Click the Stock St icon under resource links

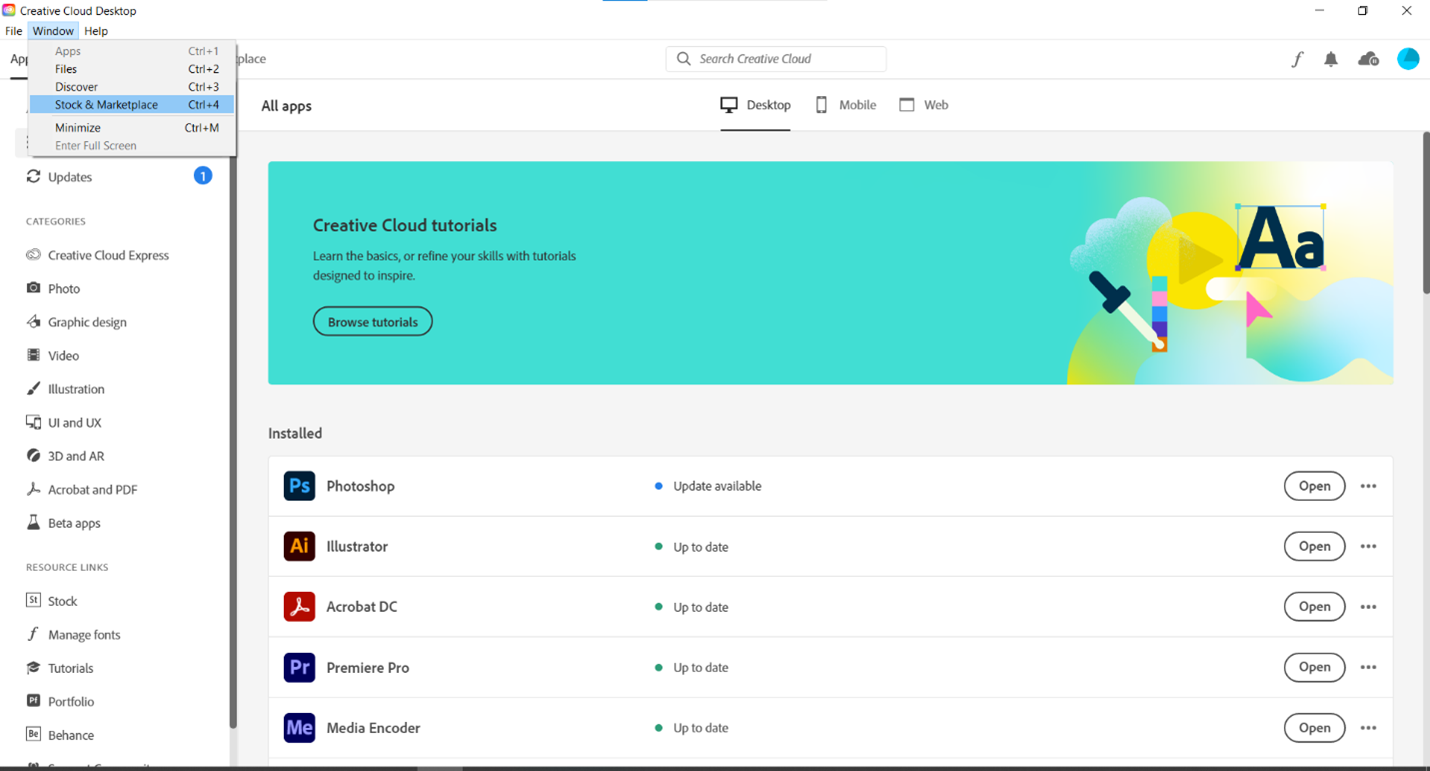click(x=33, y=600)
